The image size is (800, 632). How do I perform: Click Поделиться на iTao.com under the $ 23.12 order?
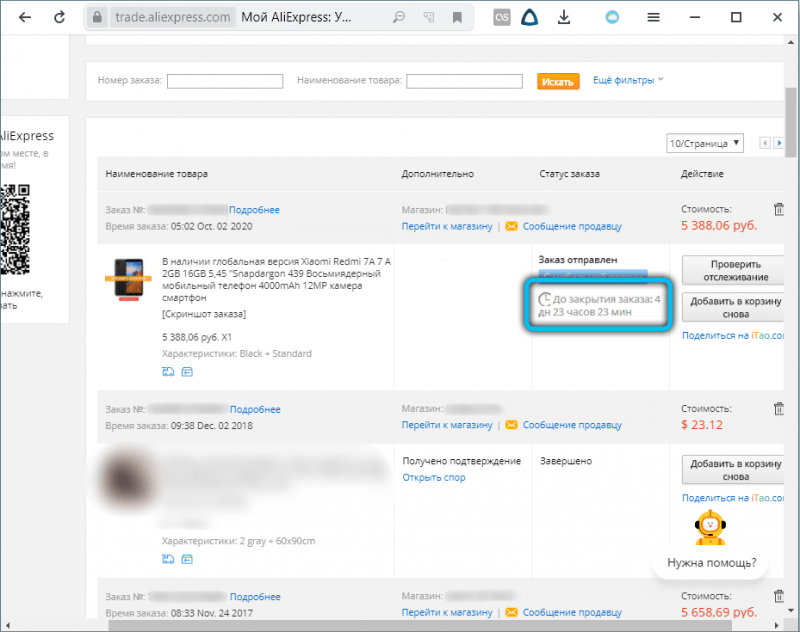[x=733, y=498]
